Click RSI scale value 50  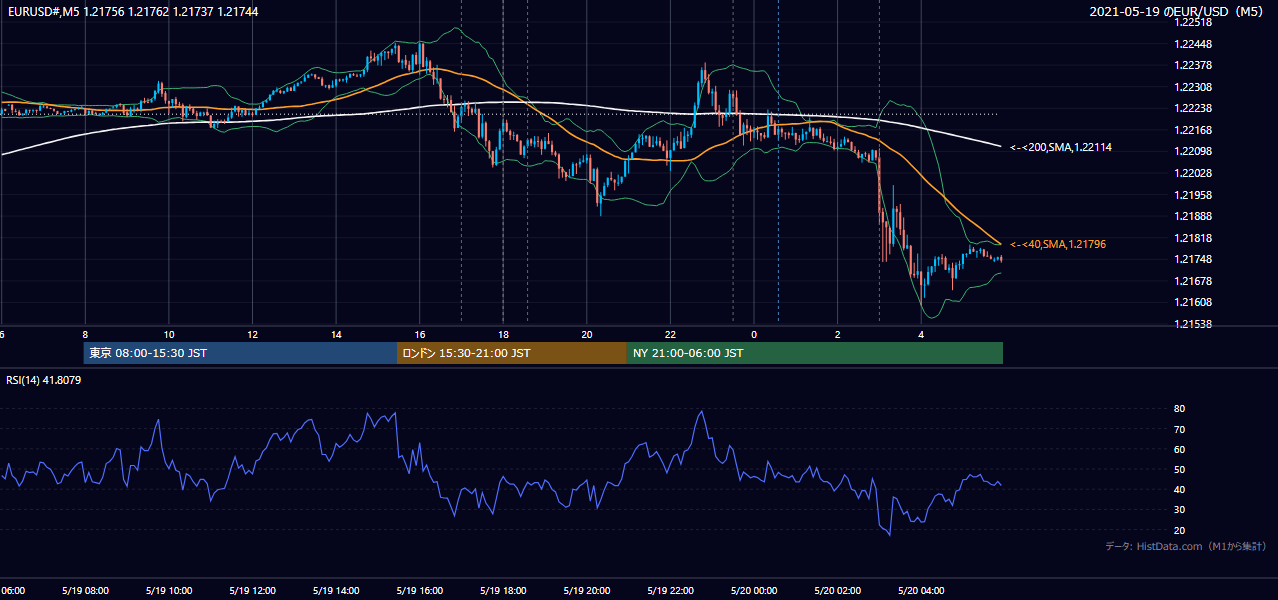tap(1180, 469)
